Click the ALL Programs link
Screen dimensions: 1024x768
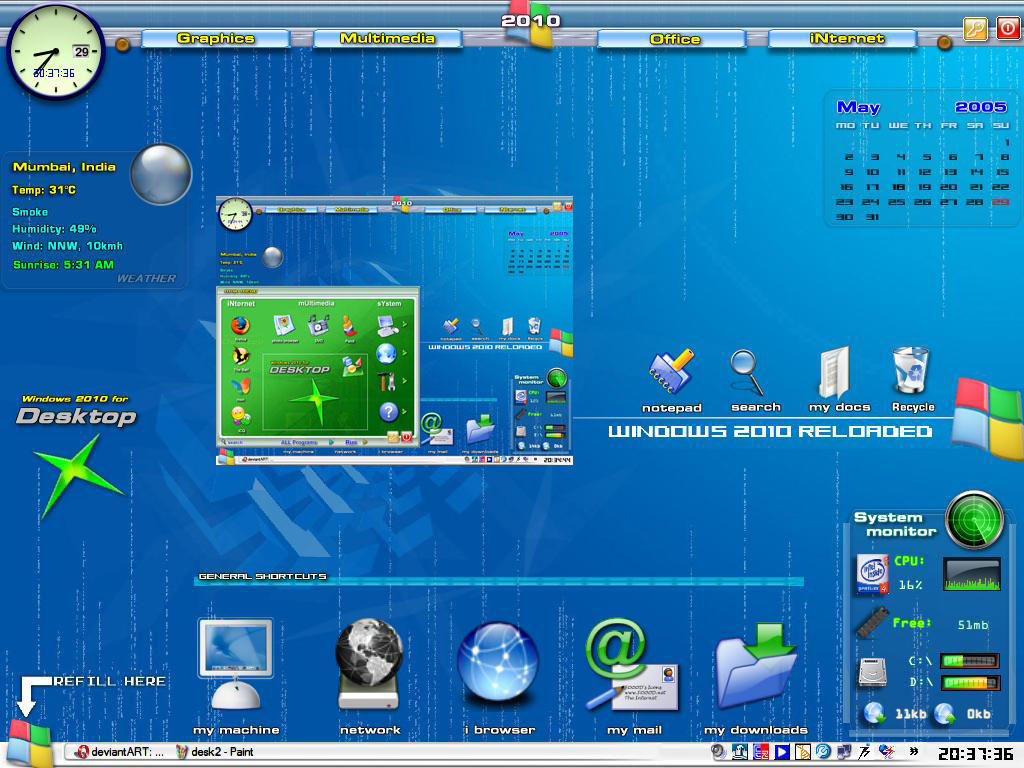point(299,440)
